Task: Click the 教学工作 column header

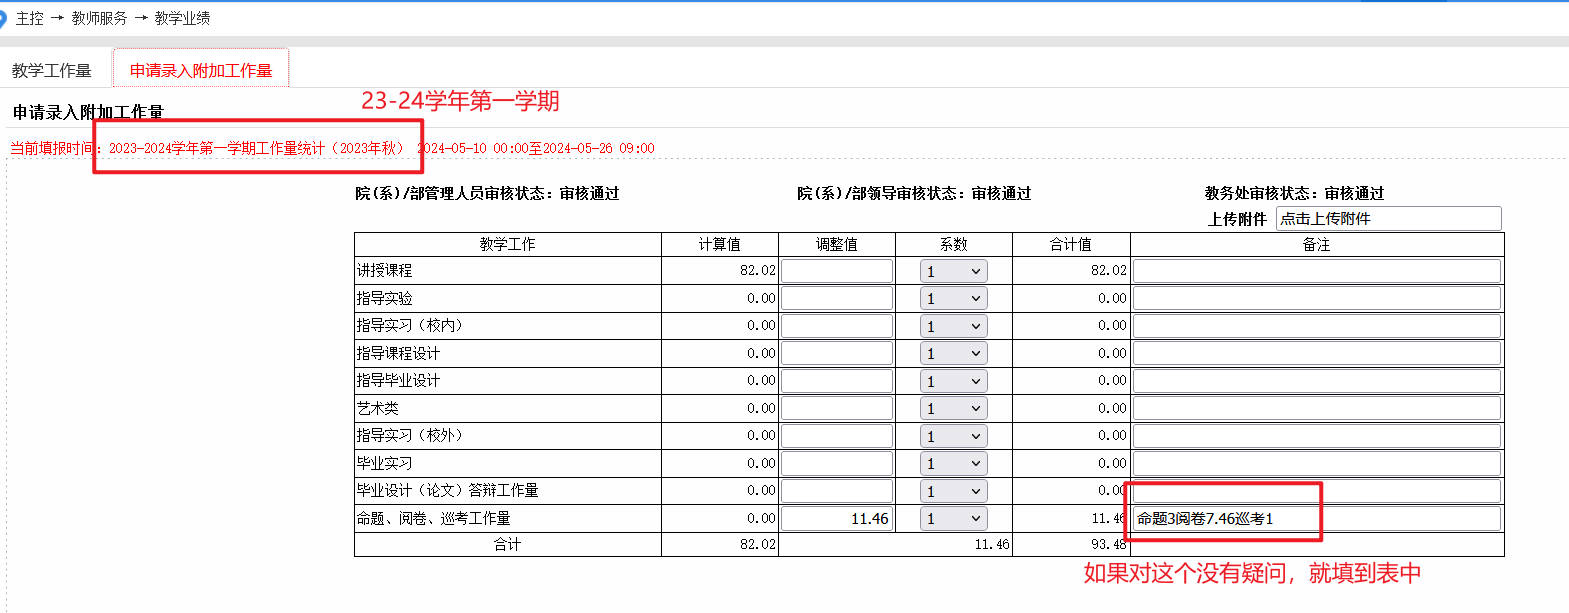Action: [x=508, y=244]
